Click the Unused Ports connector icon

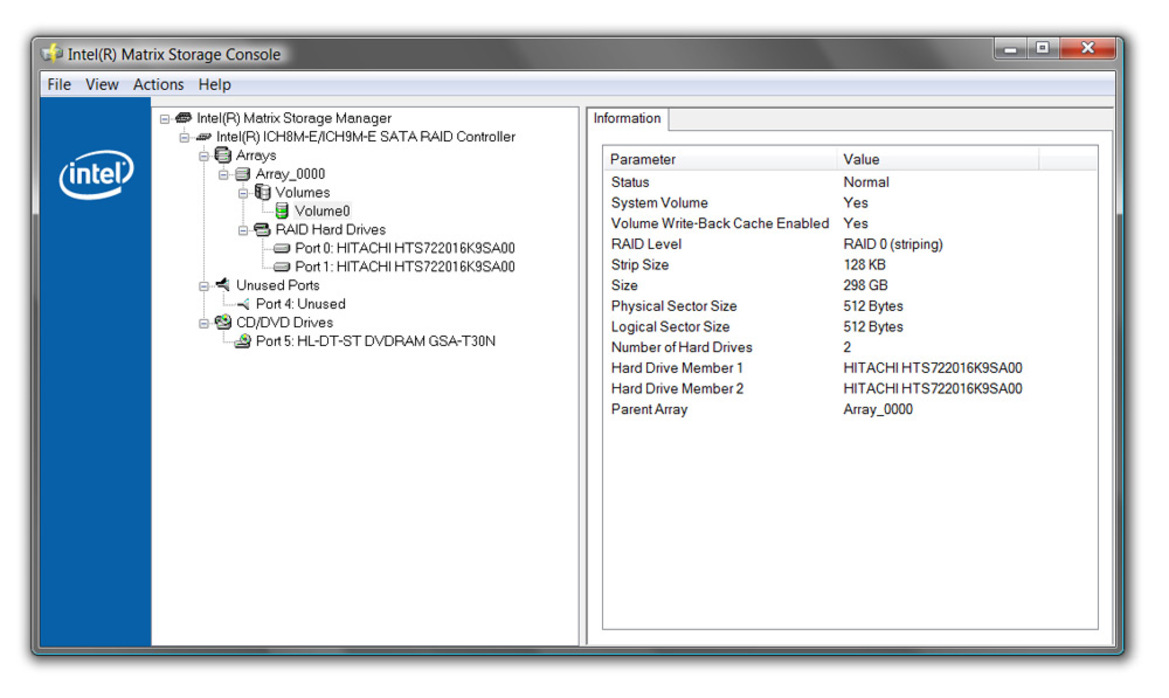222,284
